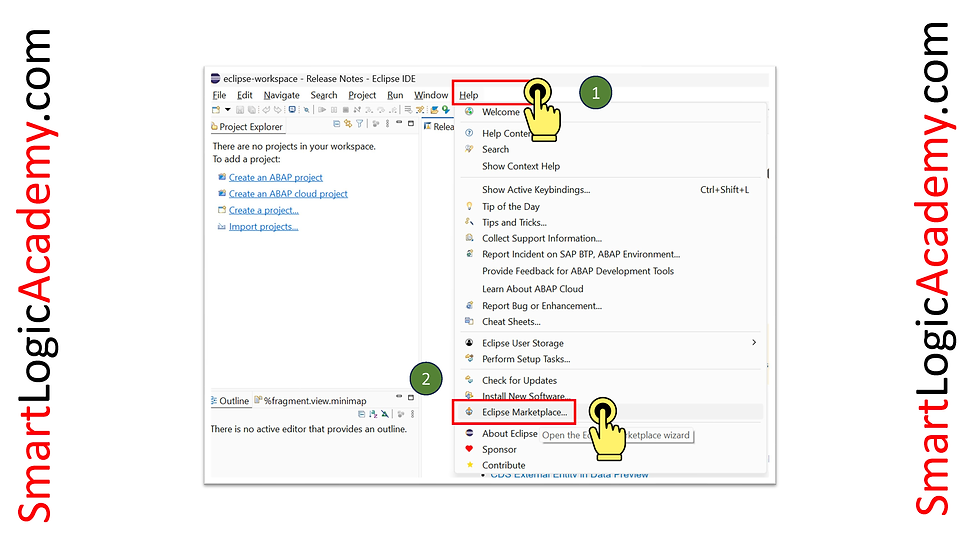Open the File menu
This screenshot has width=980, height=551.
coord(219,95)
